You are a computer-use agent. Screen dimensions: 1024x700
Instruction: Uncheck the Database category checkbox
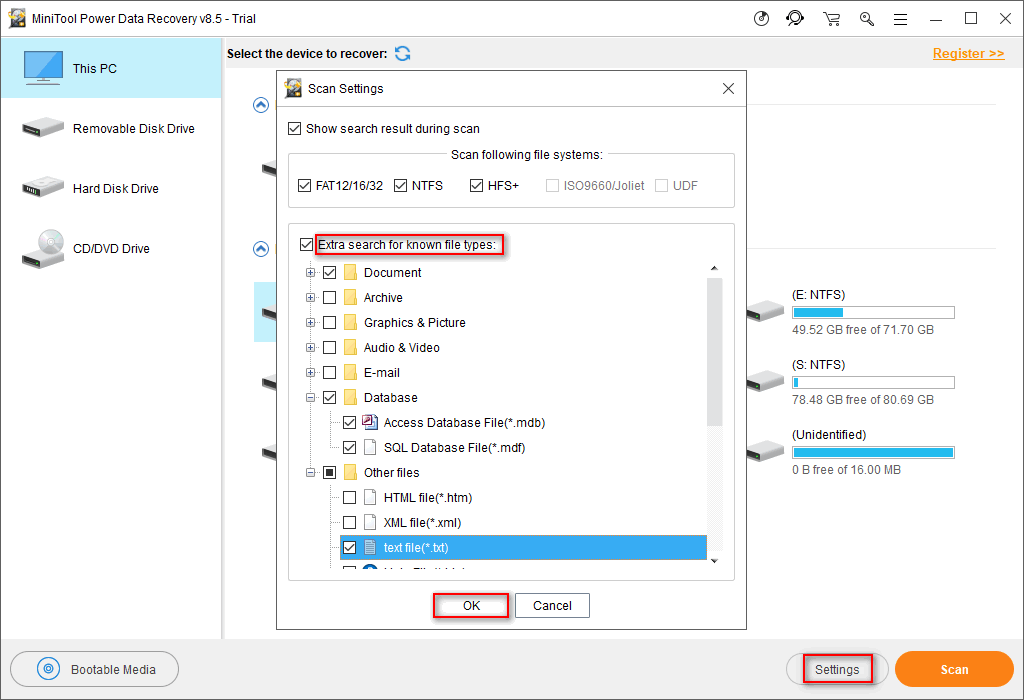tap(330, 398)
